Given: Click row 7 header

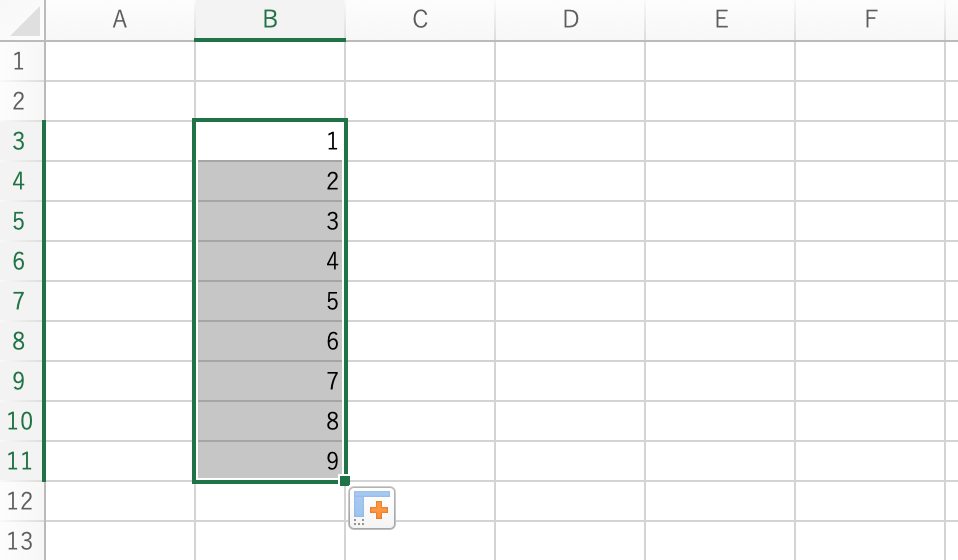Looking at the screenshot, I should [20, 301].
